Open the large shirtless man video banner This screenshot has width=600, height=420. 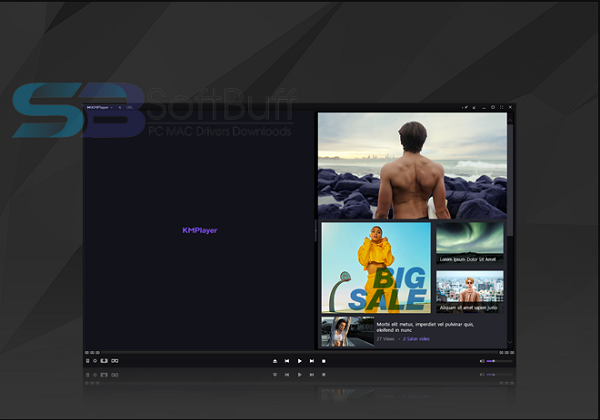coord(412,166)
